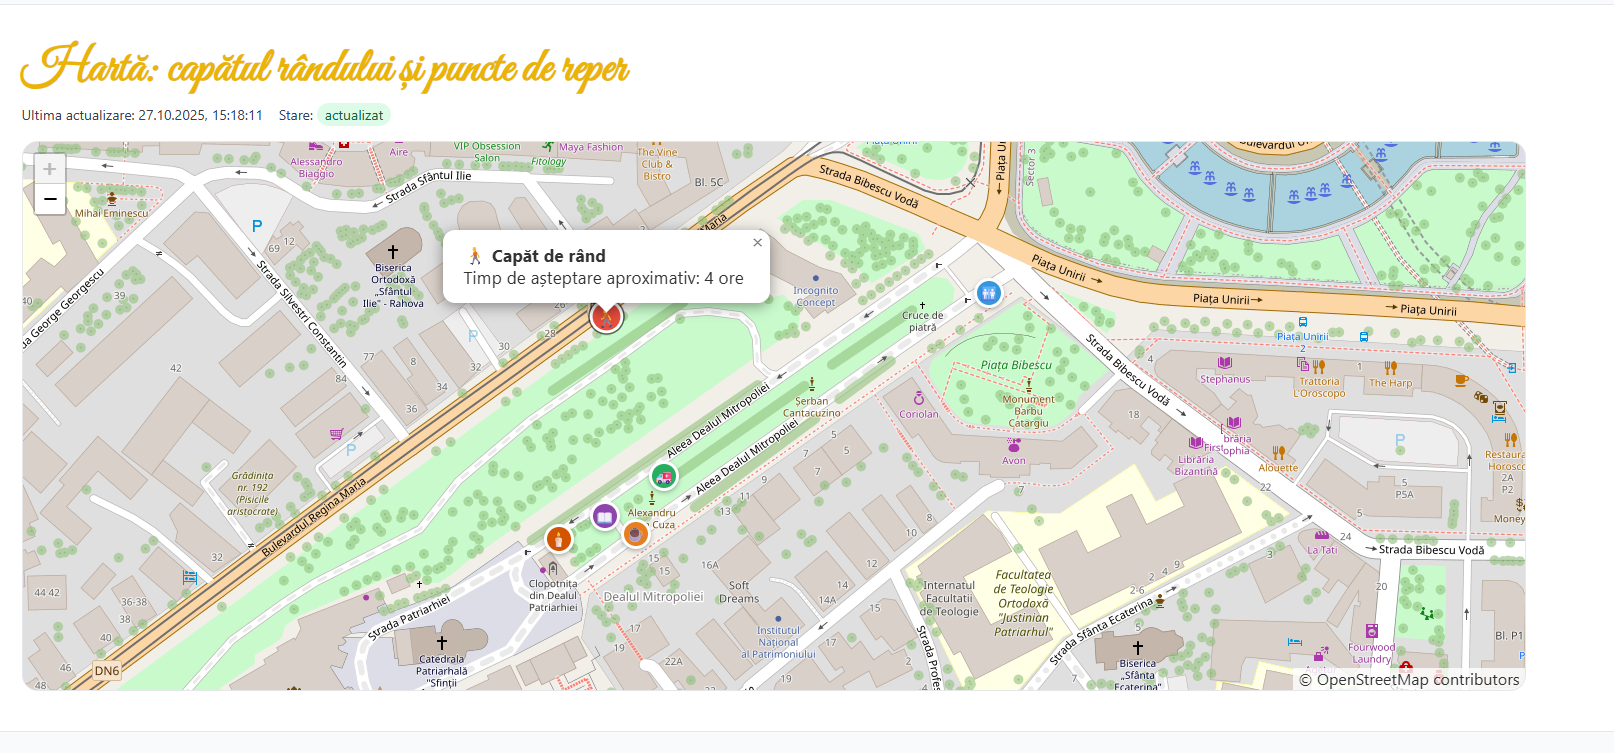Click the Coriolan shop icon on map
Screen dimensions: 1614x753
pyautogui.click(x=918, y=399)
